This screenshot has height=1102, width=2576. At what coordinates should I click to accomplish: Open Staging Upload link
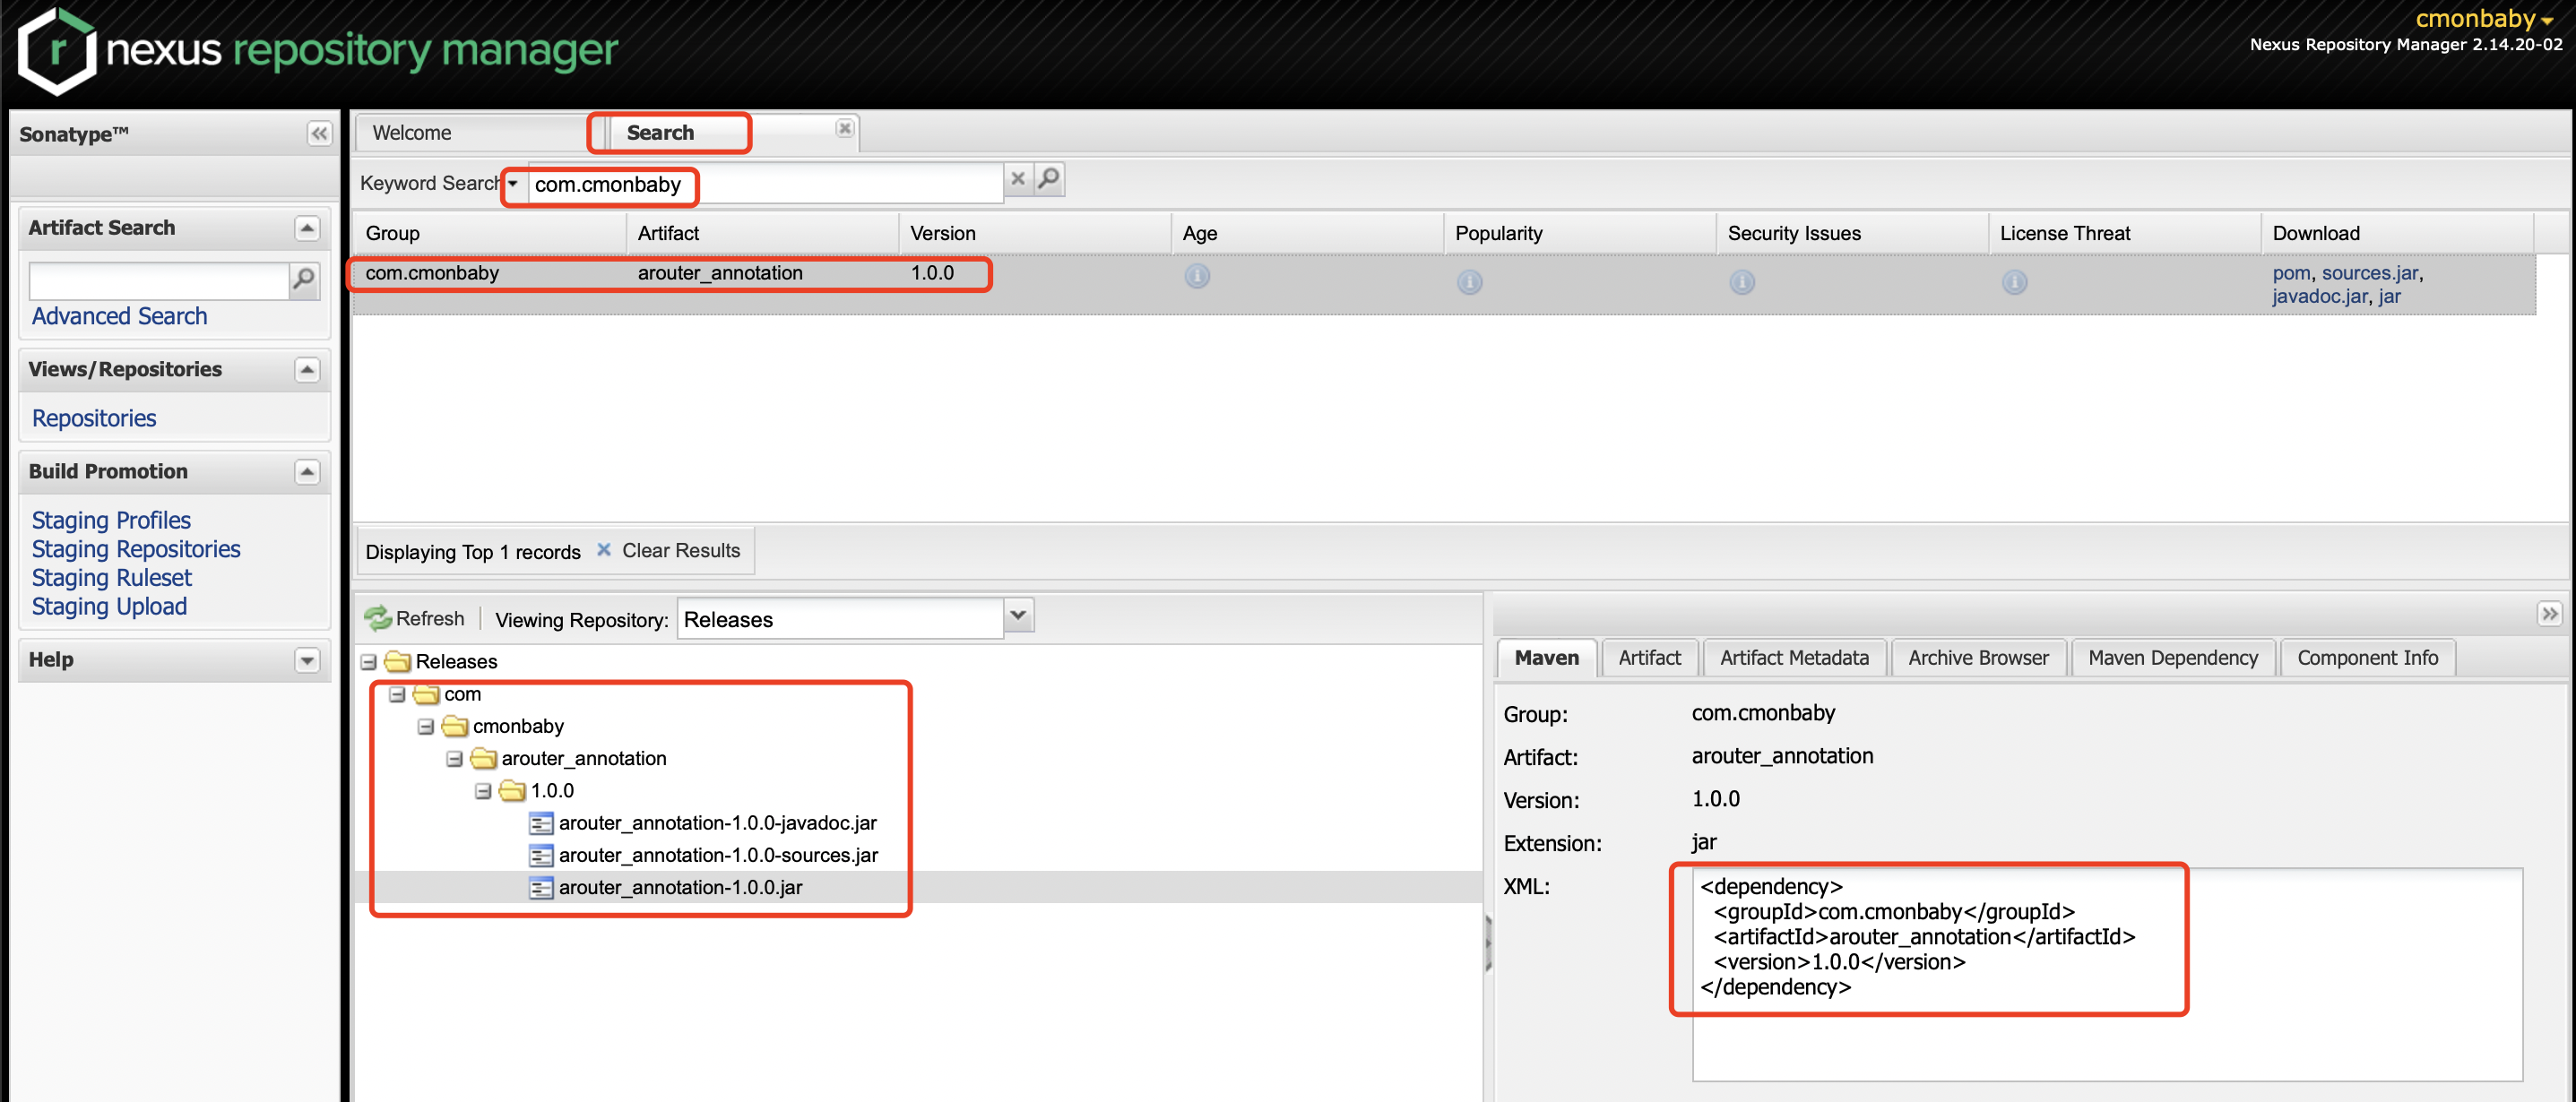pos(109,606)
